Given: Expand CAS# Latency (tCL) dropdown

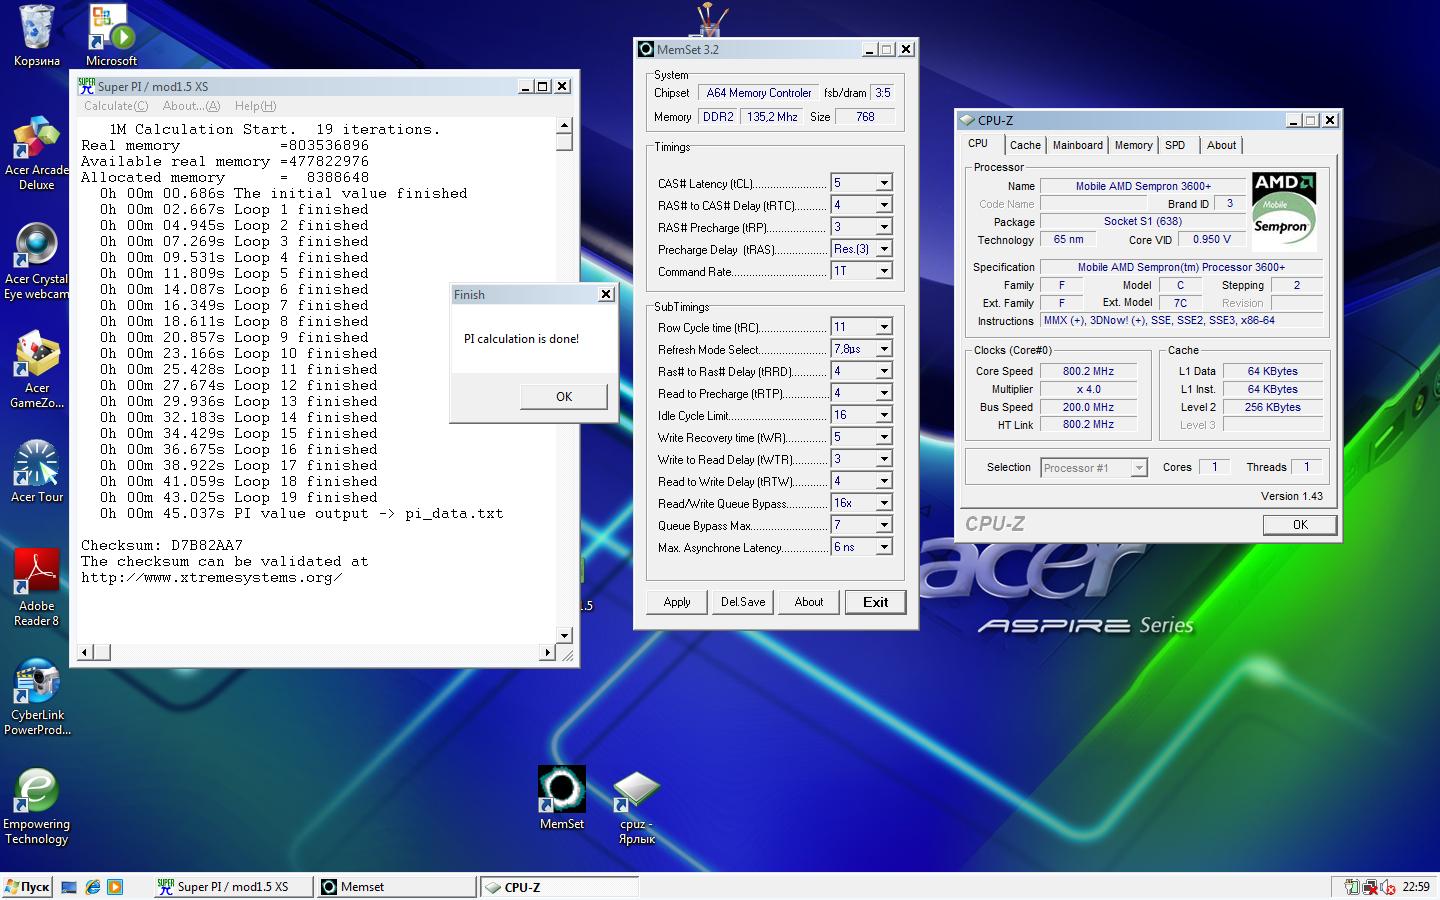Looking at the screenshot, I should [884, 183].
